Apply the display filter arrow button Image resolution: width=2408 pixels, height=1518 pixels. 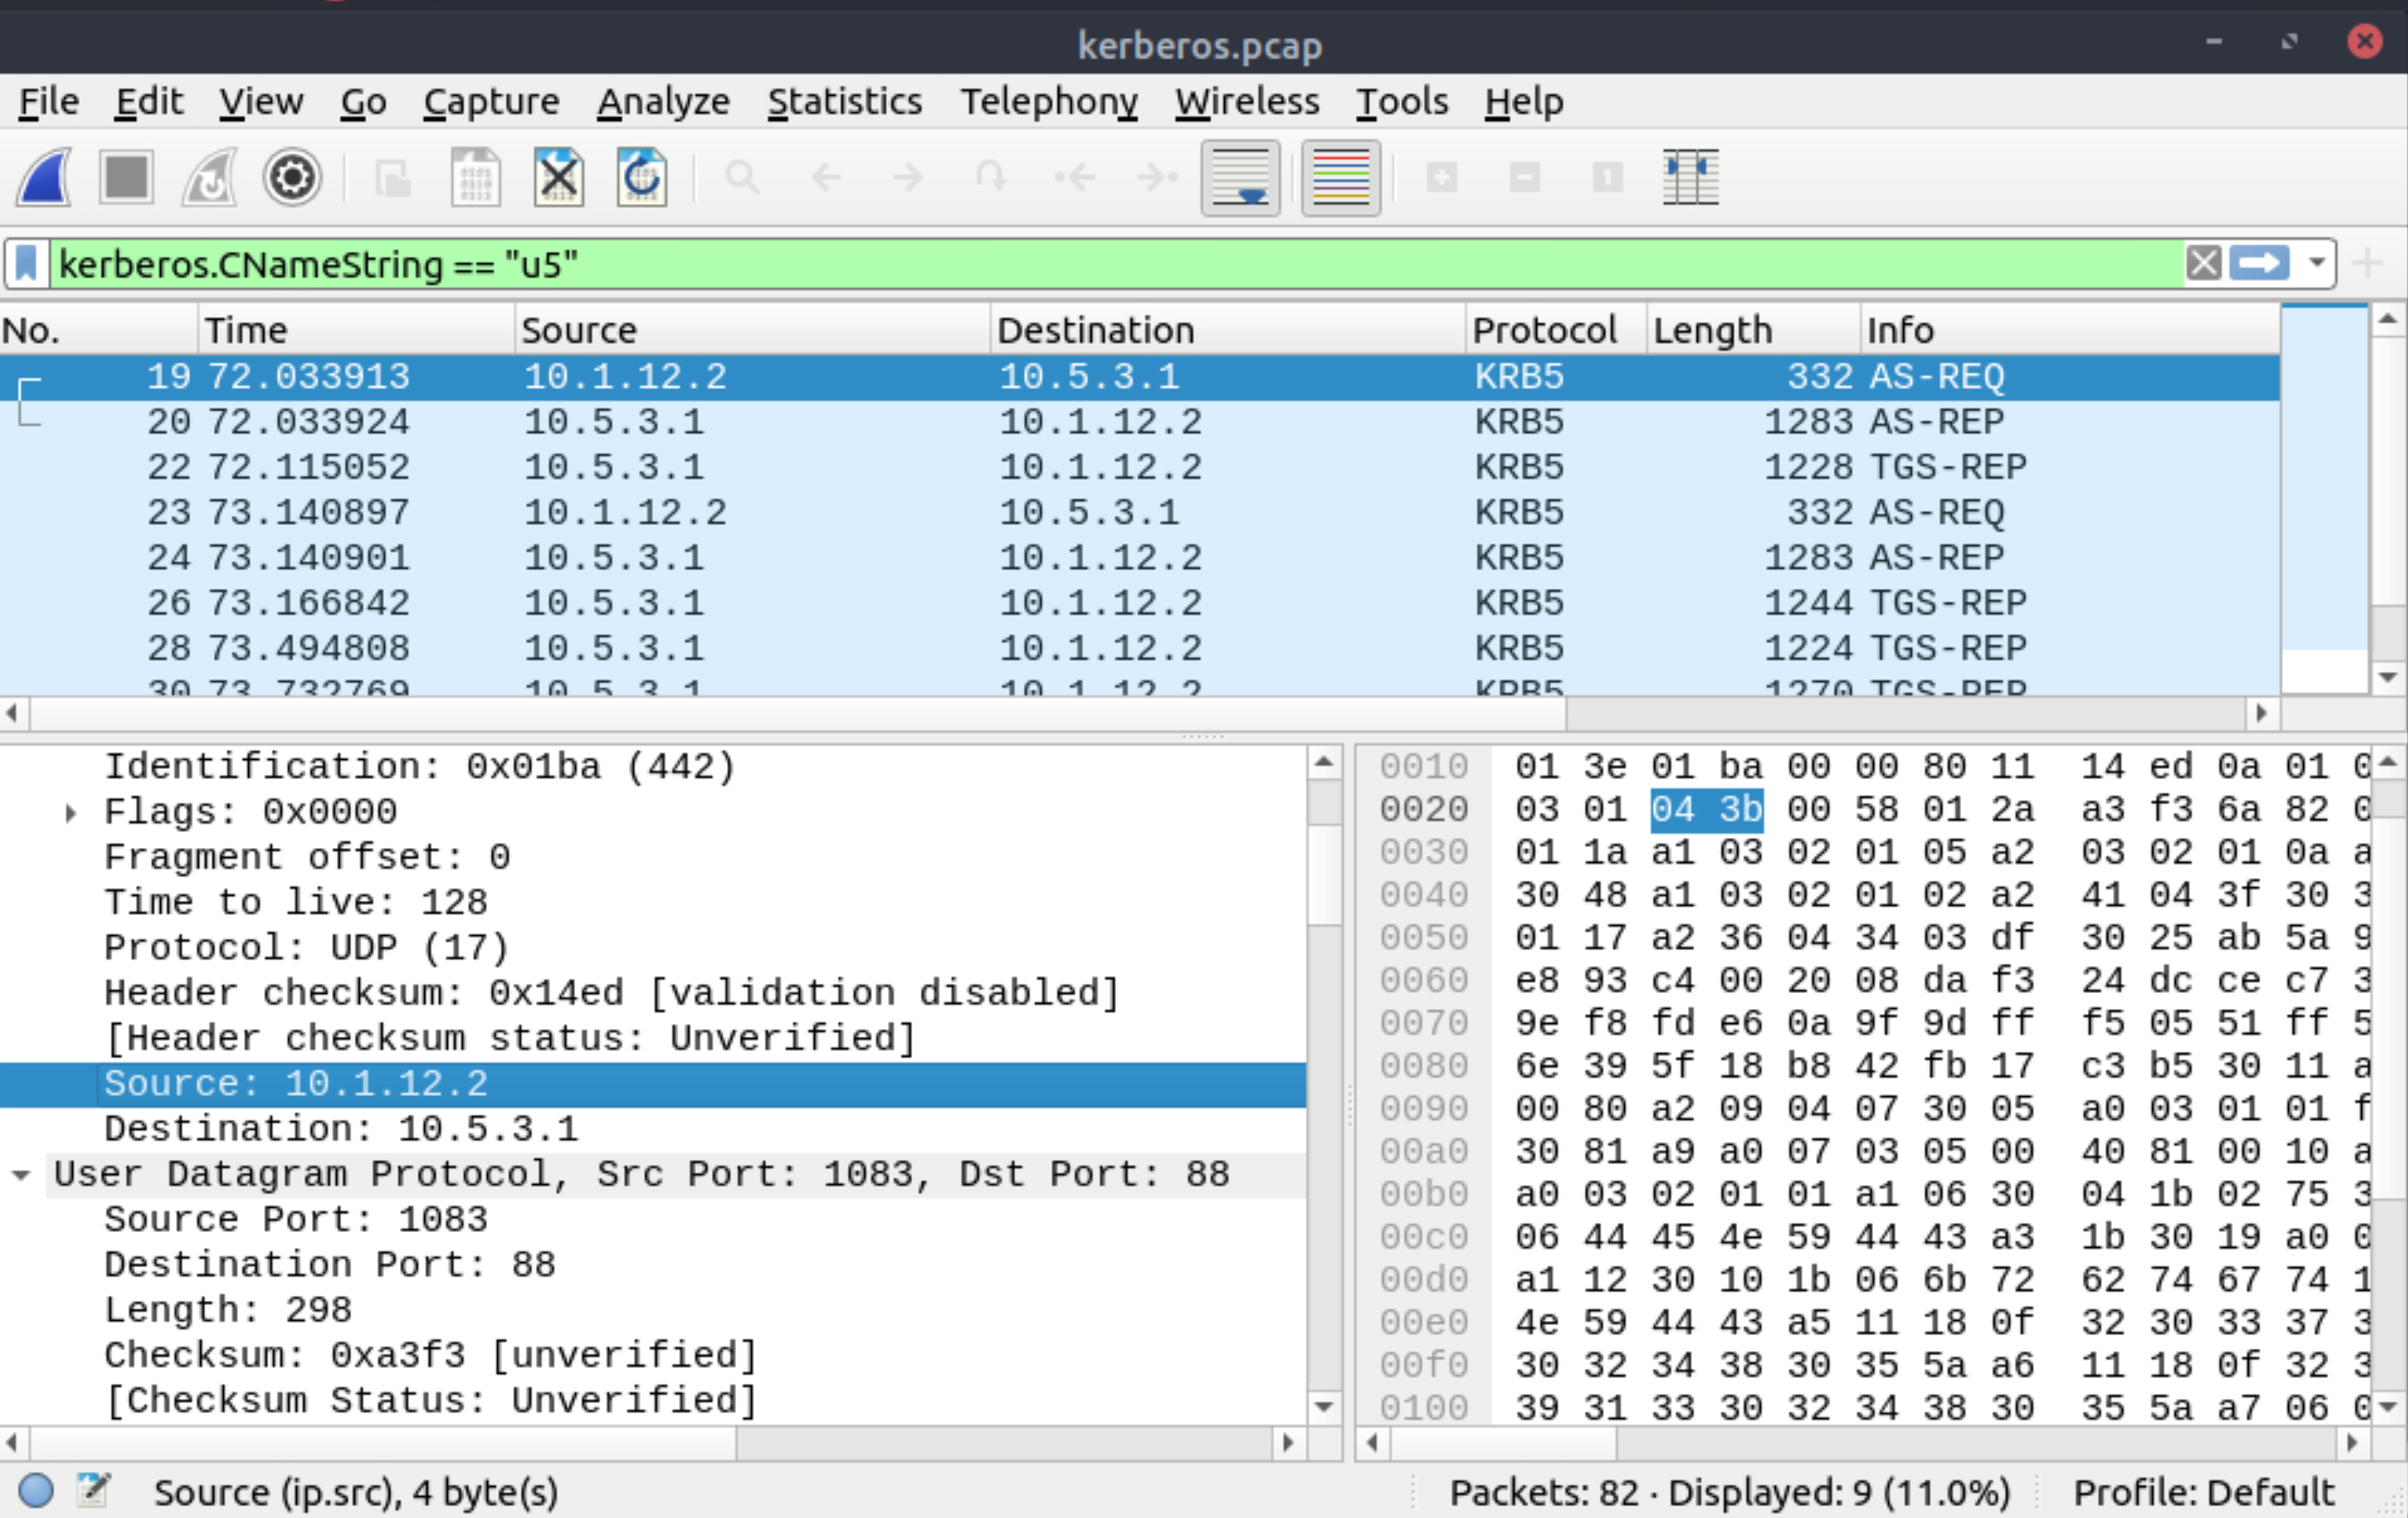tap(2260, 264)
